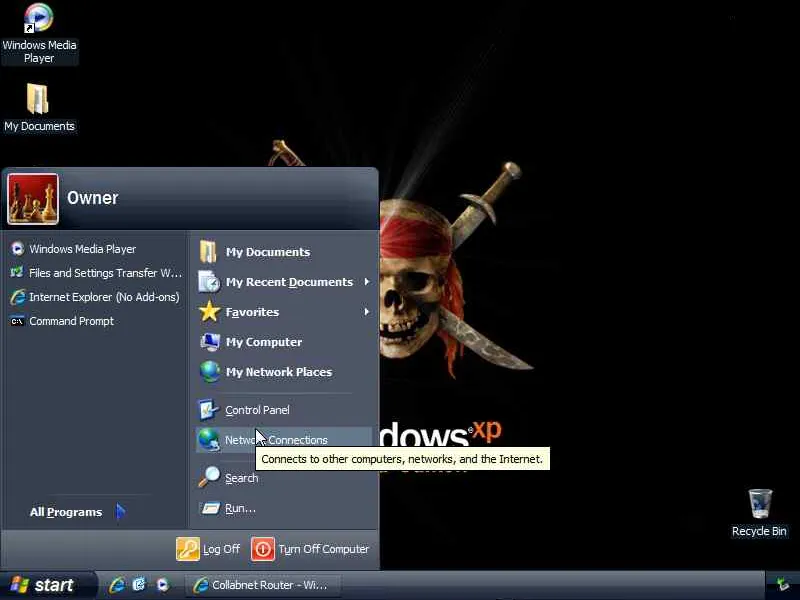Click the My Recent Documents icon
The height and width of the screenshot is (600, 800).
click(x=209, y=282)
